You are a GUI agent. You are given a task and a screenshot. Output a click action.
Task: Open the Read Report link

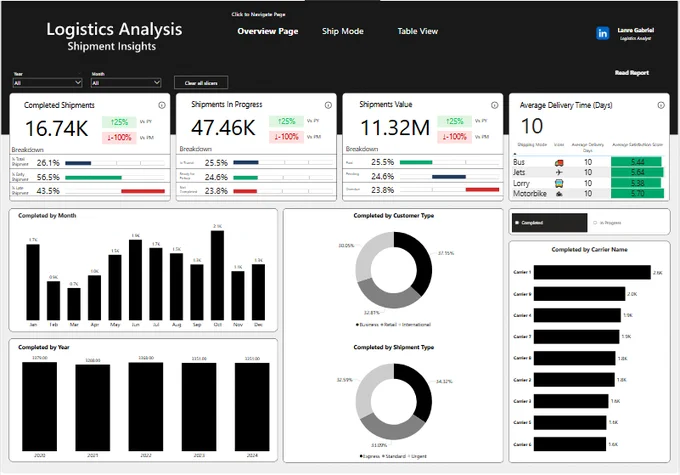[x=631, y=73]
